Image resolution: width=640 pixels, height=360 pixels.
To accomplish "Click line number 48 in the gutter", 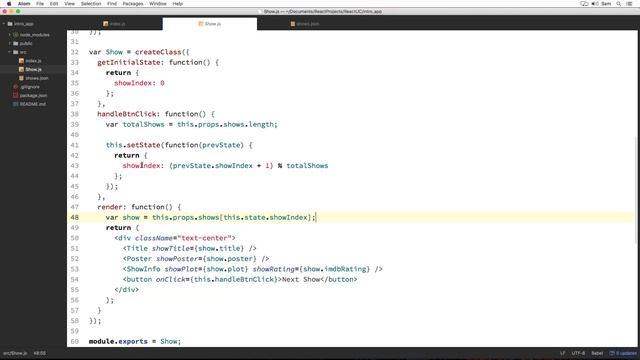I will [x=74, y=218].
